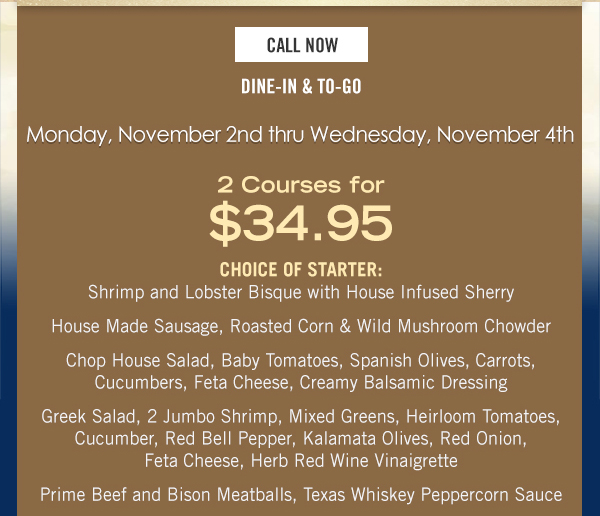Click the Kalamata Olives, Red Onion line
Screen dimensions: 600x516
(300, 439)
